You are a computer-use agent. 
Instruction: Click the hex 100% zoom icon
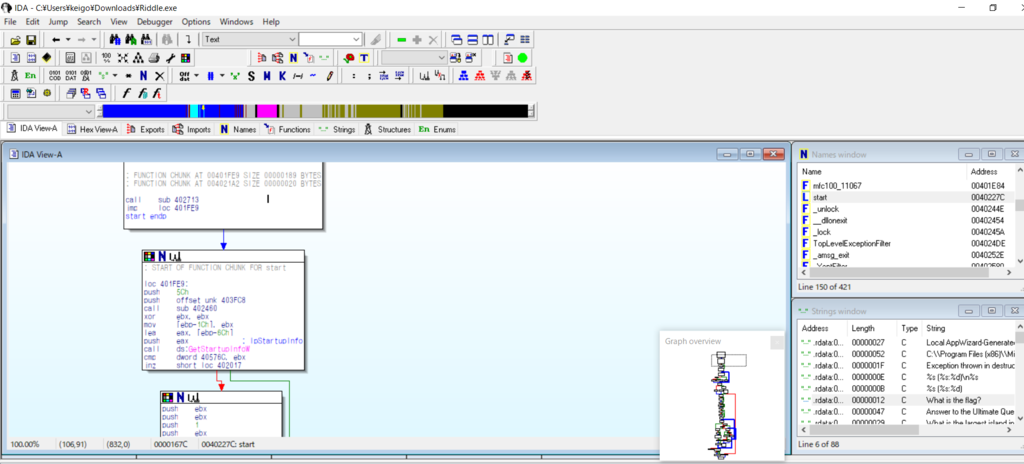(x=106, y=58)
